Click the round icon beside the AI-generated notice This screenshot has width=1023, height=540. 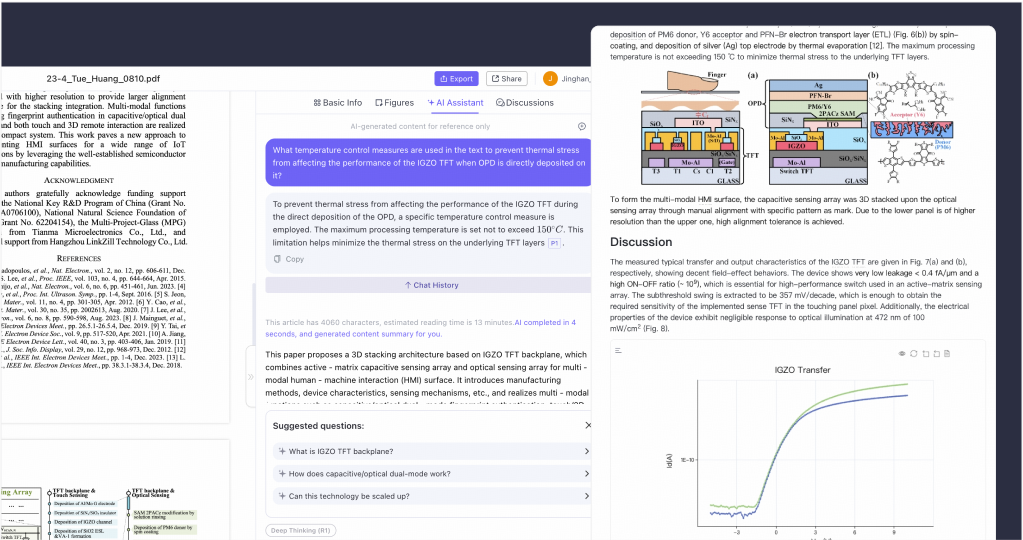pos(582,127)
